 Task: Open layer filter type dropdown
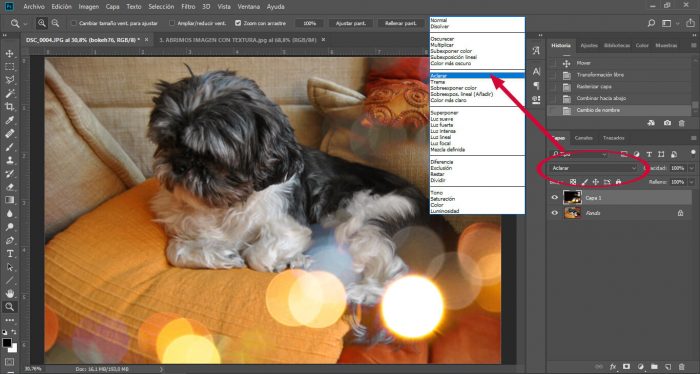pyautogui.click(x=579, y=154)
